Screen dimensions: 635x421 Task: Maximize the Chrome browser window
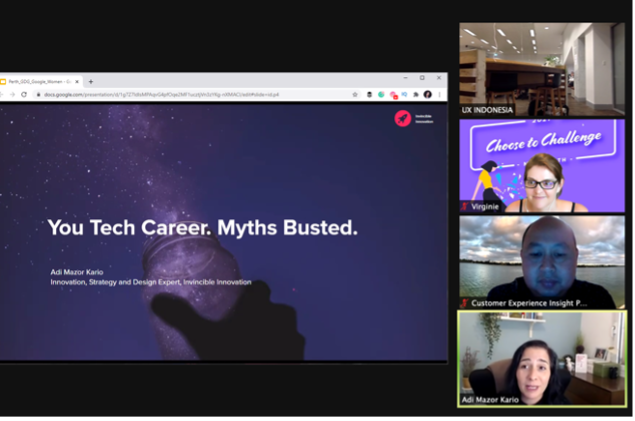coord(422,78)
